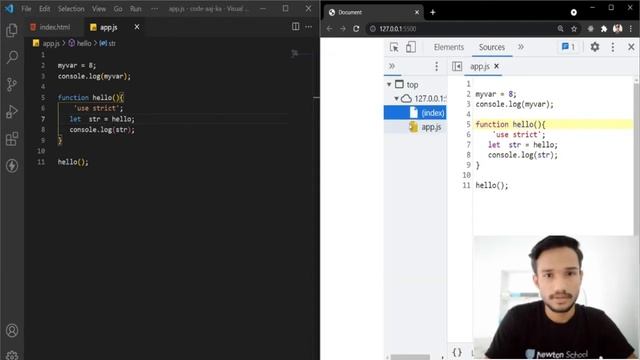
Task: Close the DevTools panel
Action: (631, 47)
